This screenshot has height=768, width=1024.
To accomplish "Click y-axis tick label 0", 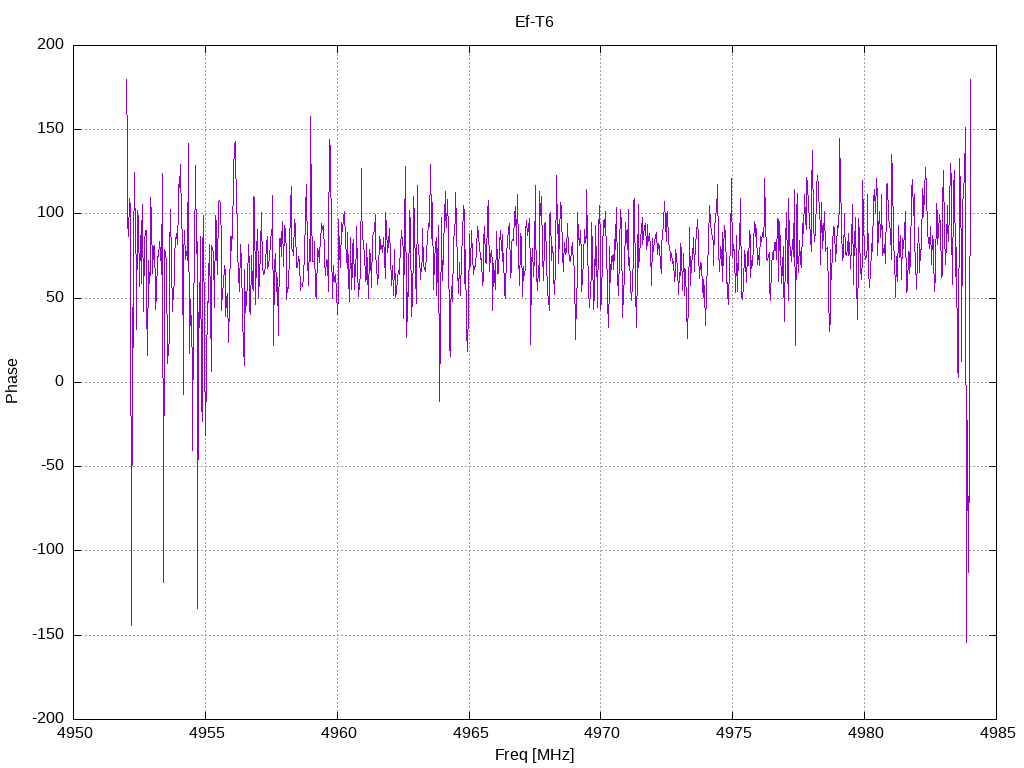I will pyautogui.click(x=60, y=381).
